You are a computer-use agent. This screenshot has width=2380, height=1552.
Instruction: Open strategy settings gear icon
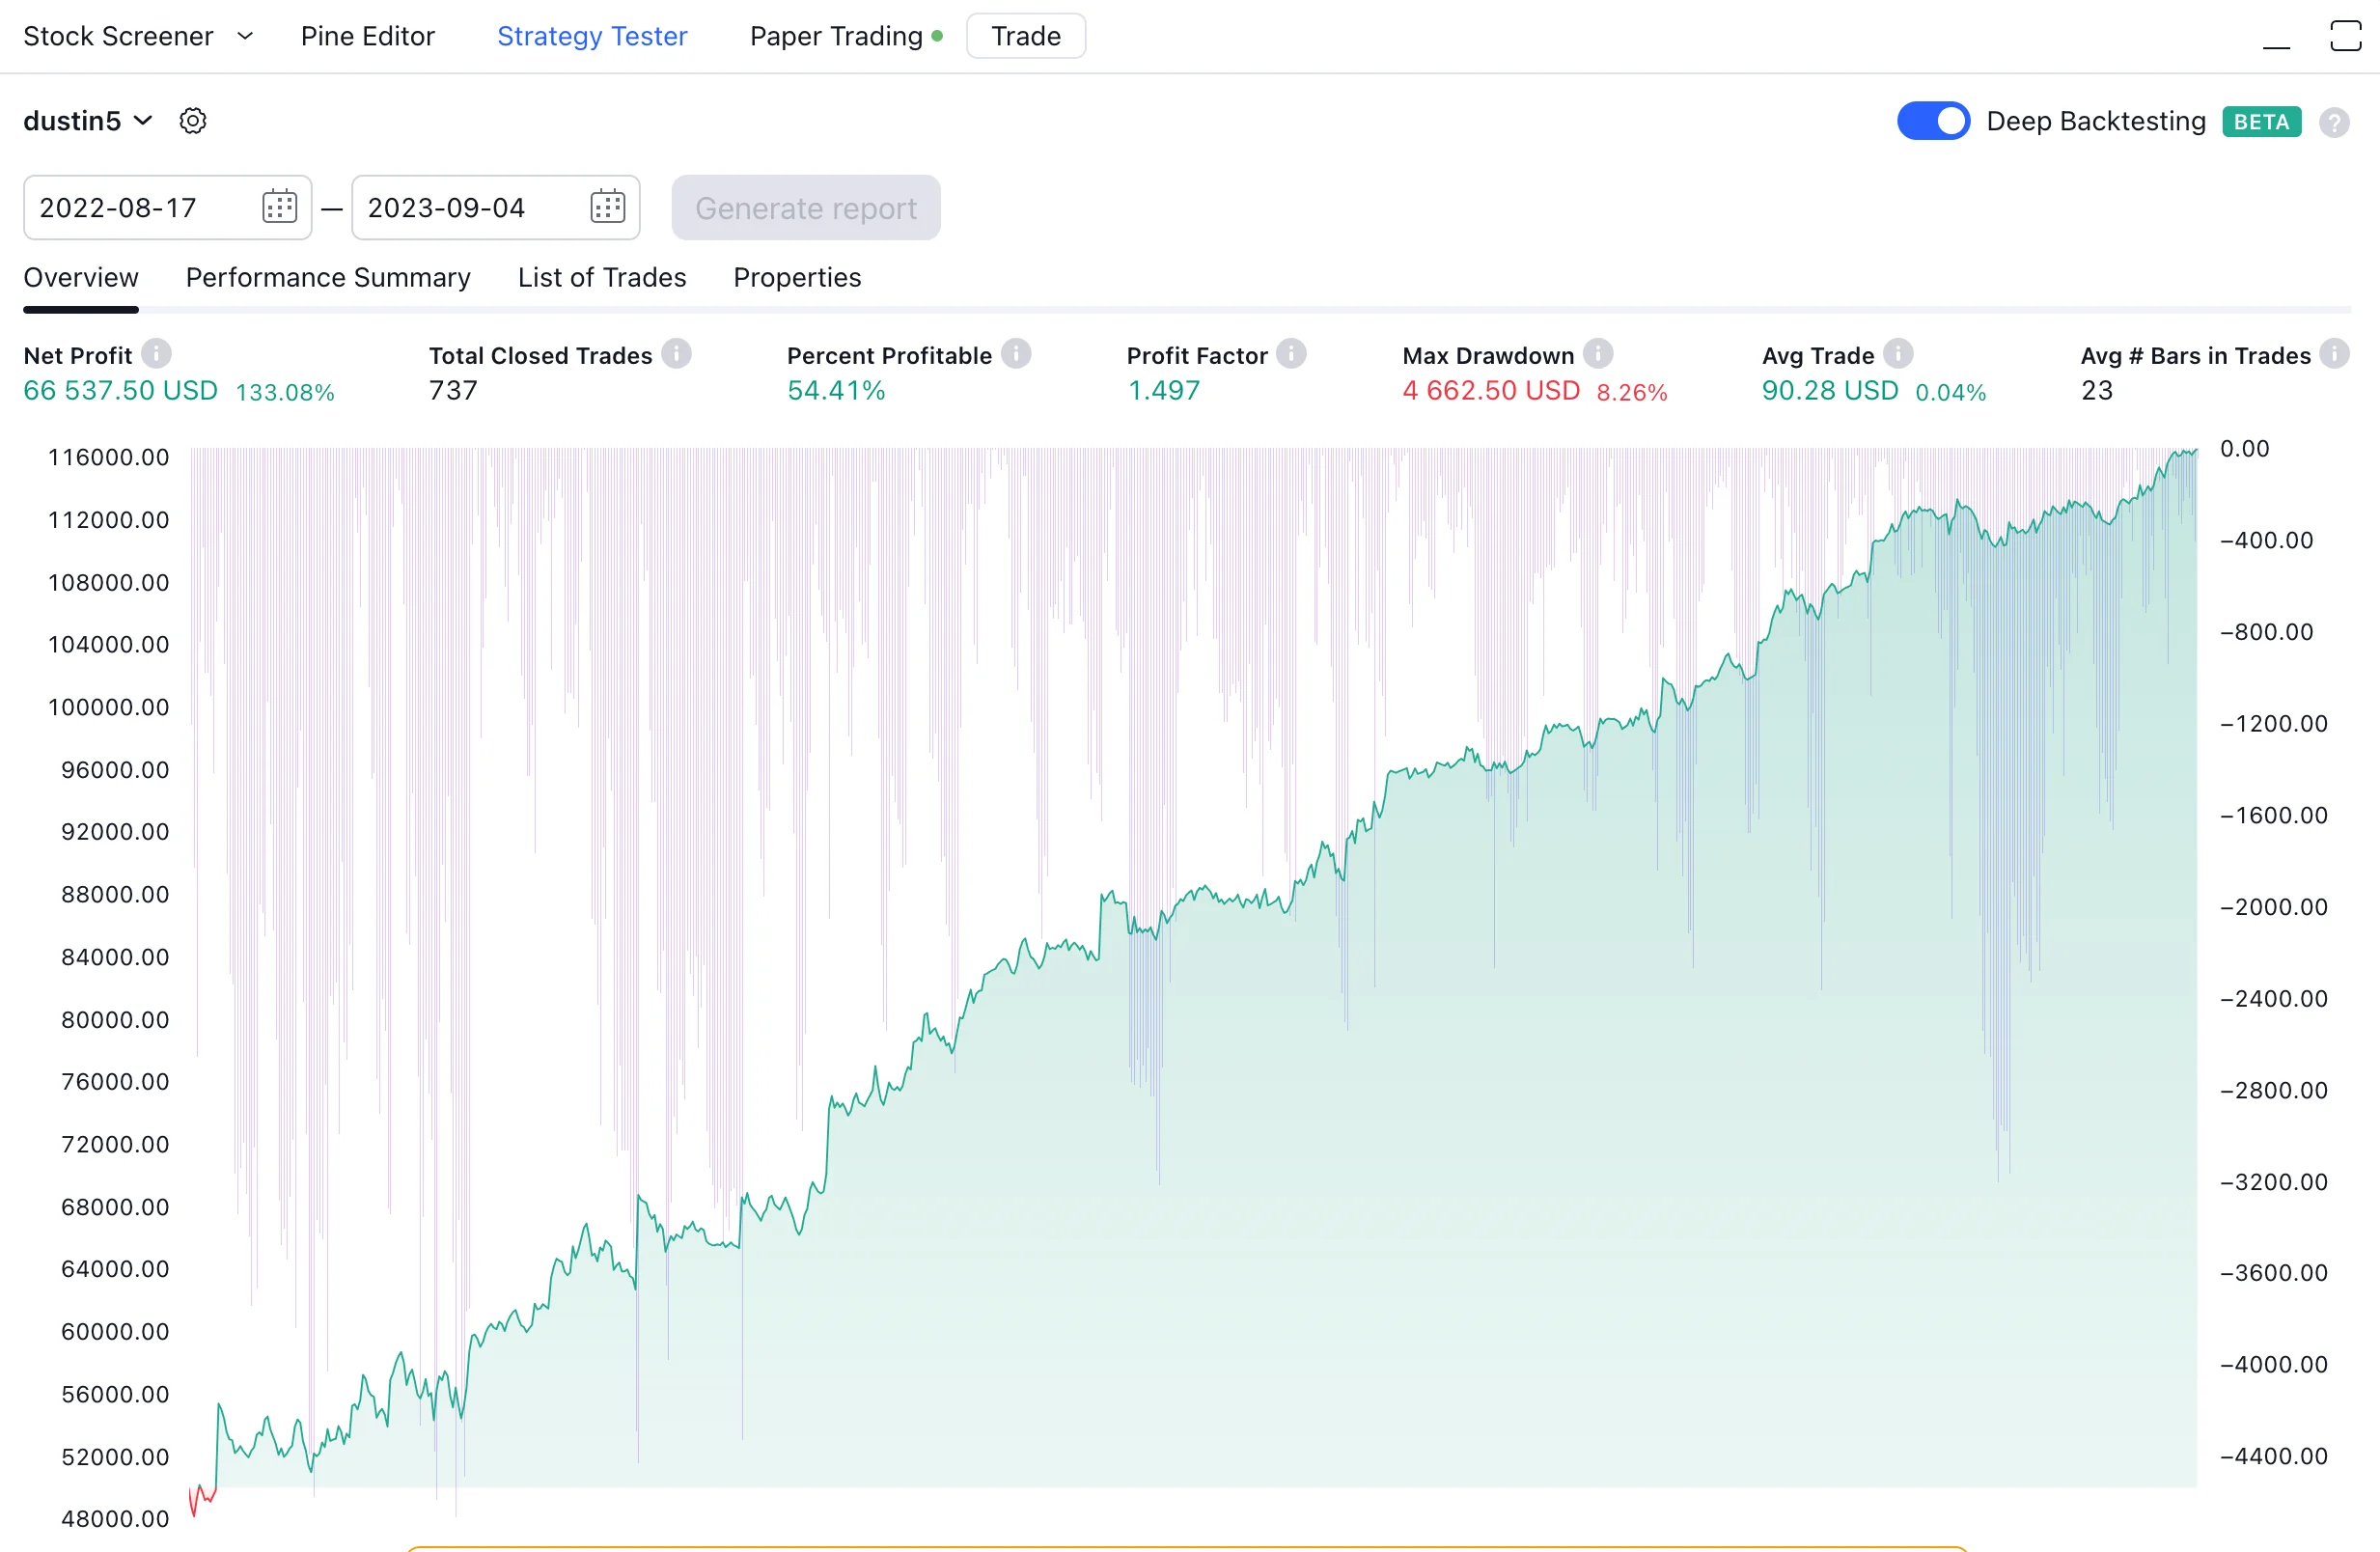[x=192, y=121]
